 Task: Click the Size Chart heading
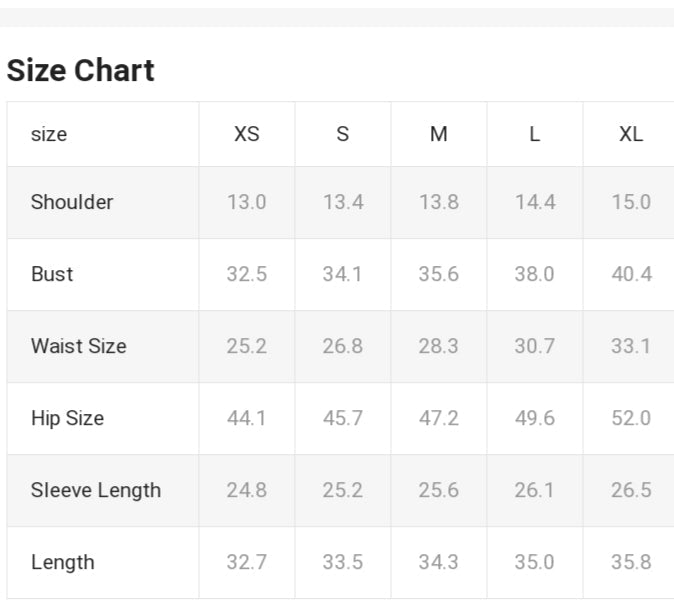tap(81, 71)
